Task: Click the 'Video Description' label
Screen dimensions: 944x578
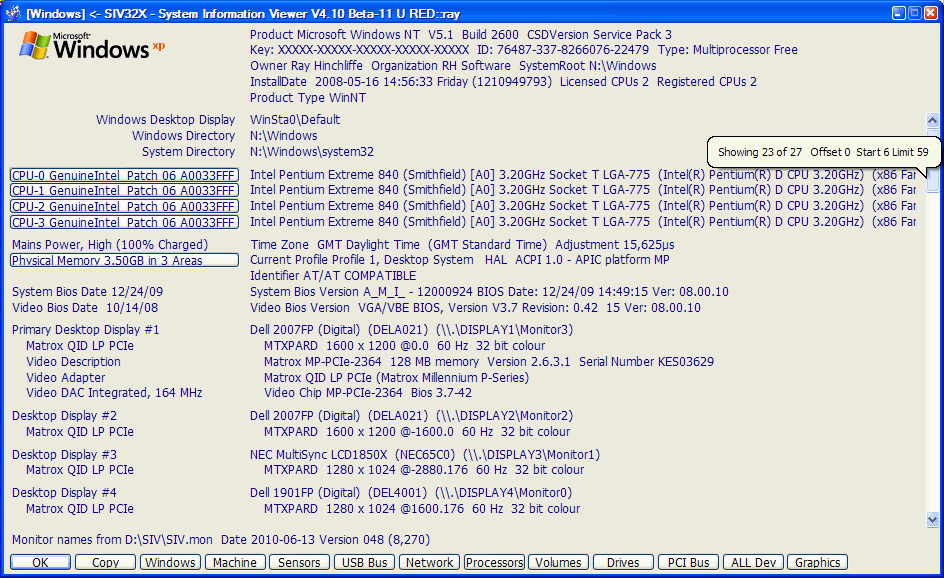Action: 73,361
